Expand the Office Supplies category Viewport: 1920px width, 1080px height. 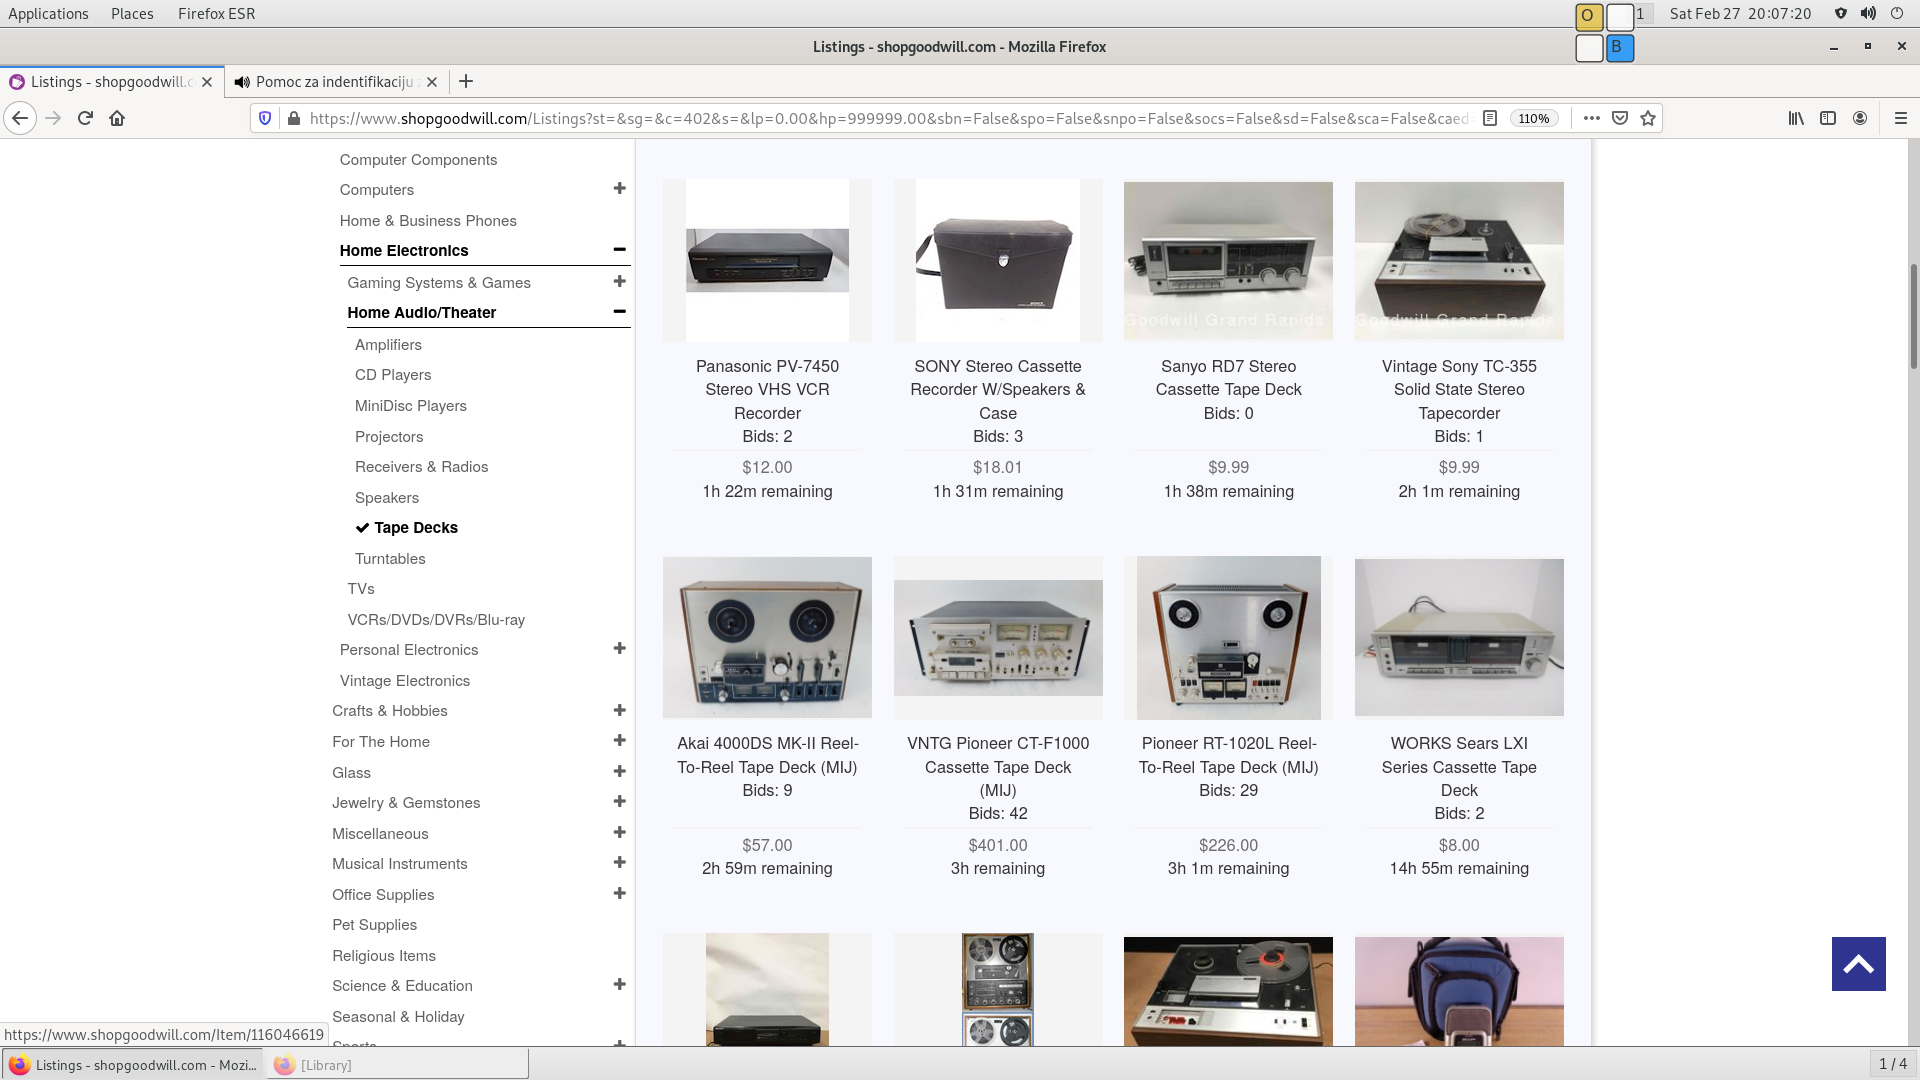coord(619,894)
